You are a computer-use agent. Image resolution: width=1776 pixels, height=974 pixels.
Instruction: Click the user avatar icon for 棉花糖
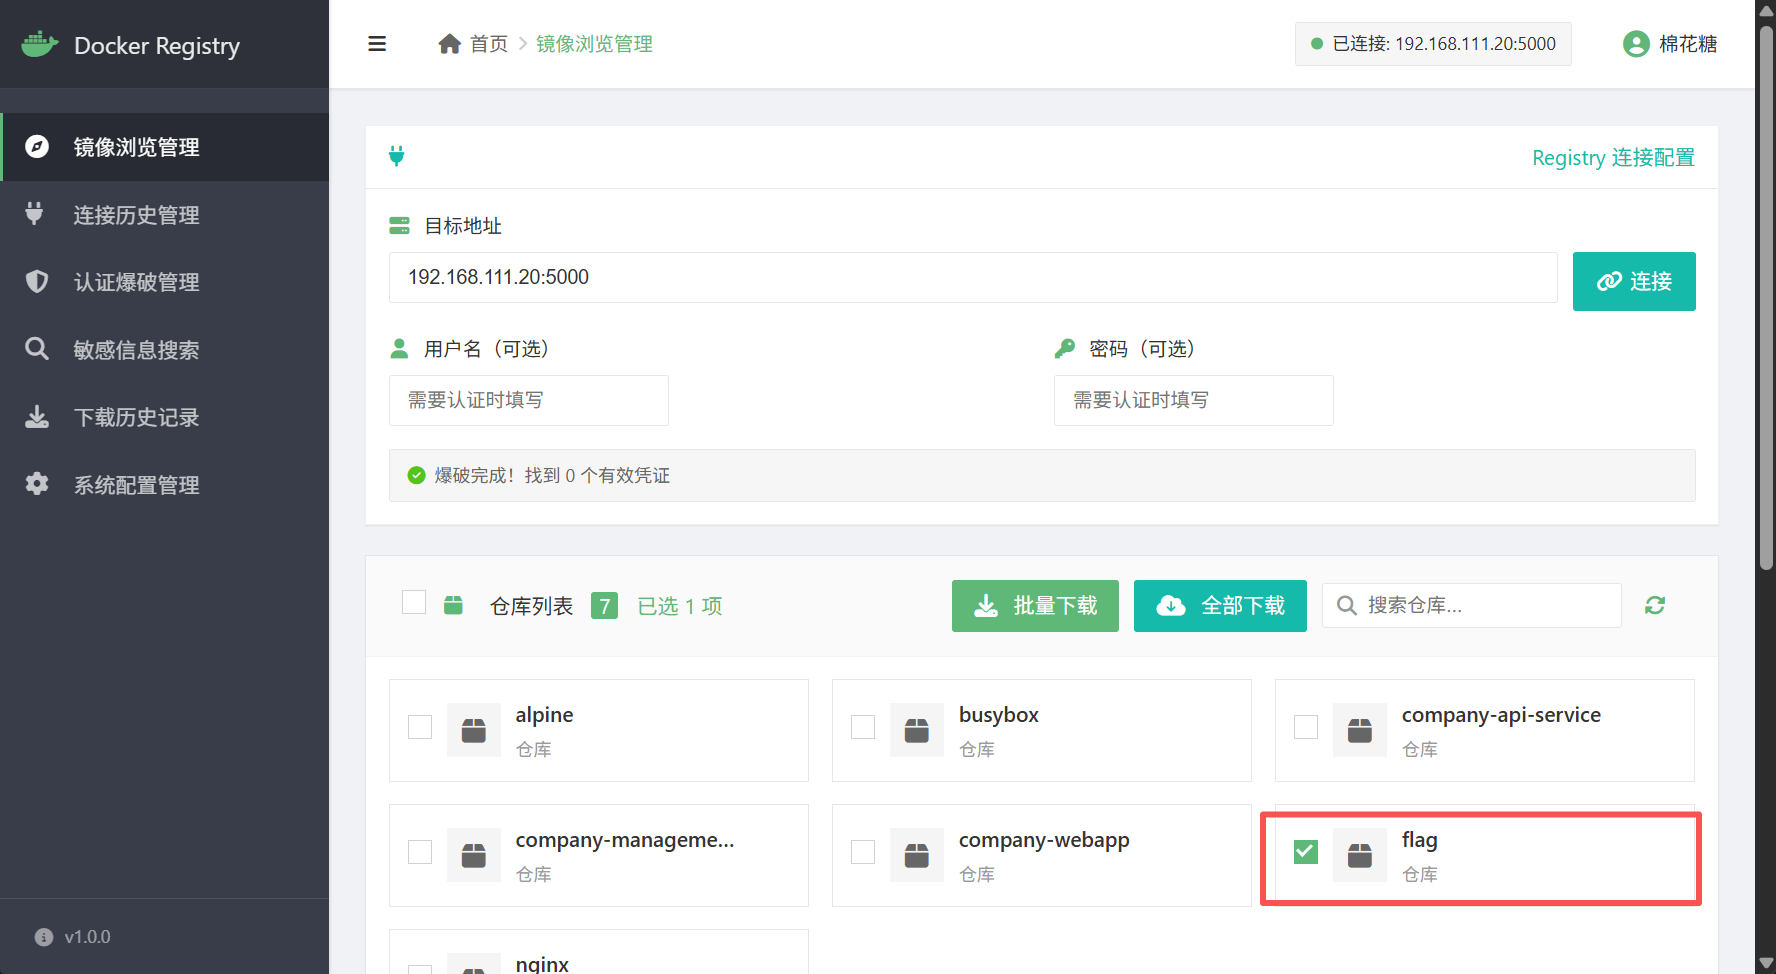1636,44
